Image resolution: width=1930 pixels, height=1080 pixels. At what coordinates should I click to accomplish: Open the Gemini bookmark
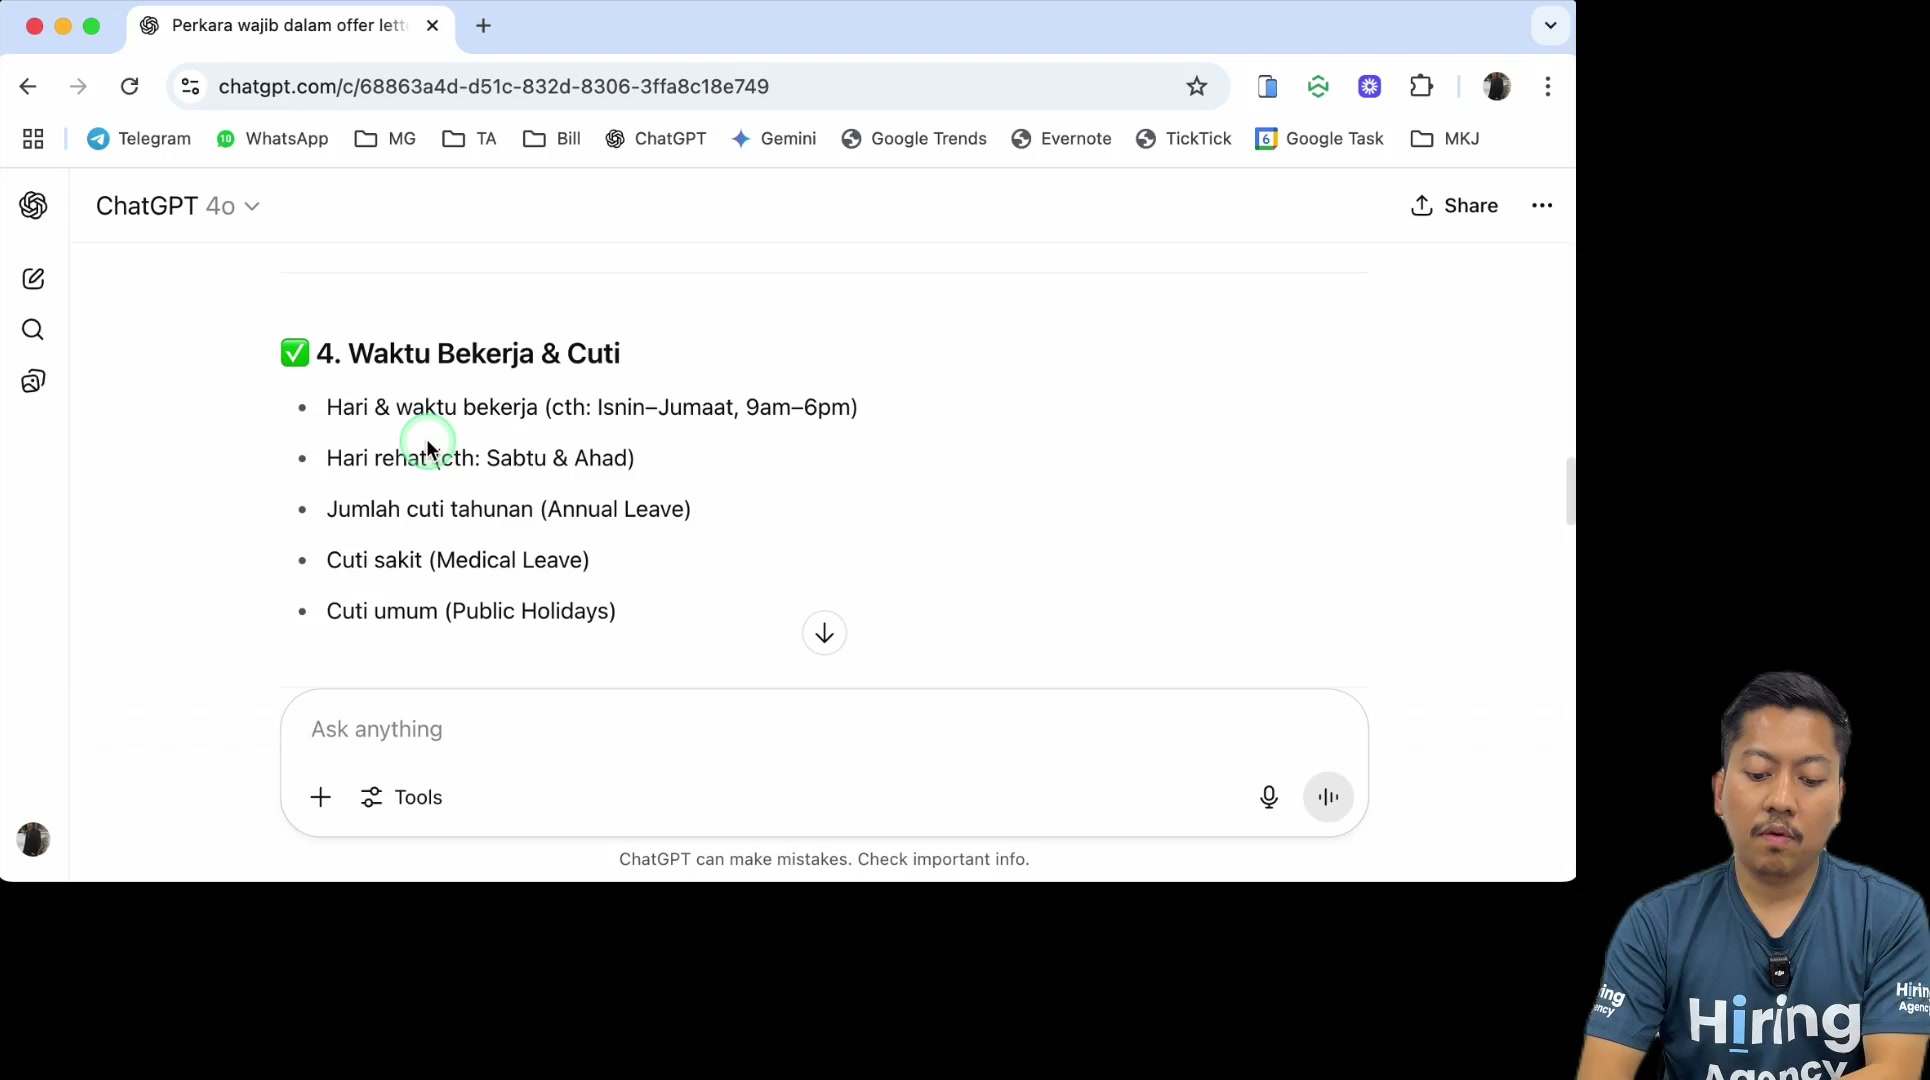pyautogui.click(x=773, y=139)
